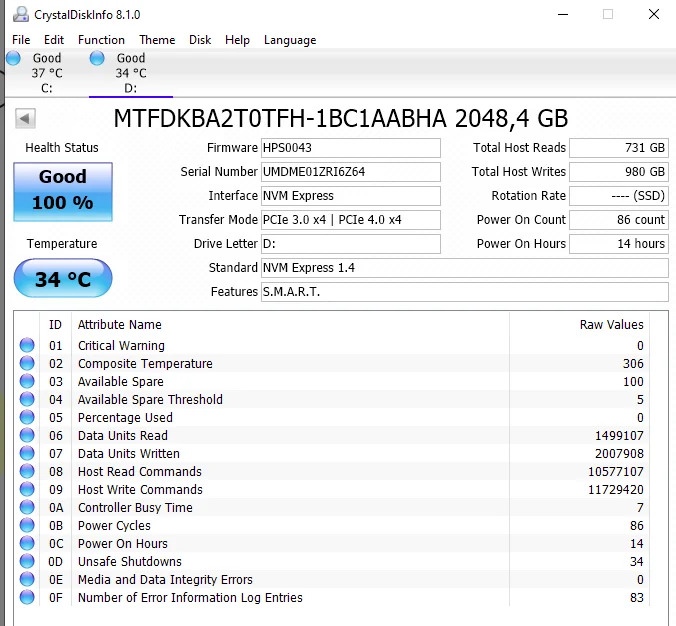Screen dimensions: 676x626
Task: Click status orb for Media and Data Integrity Errors
Action: [27, 579]
